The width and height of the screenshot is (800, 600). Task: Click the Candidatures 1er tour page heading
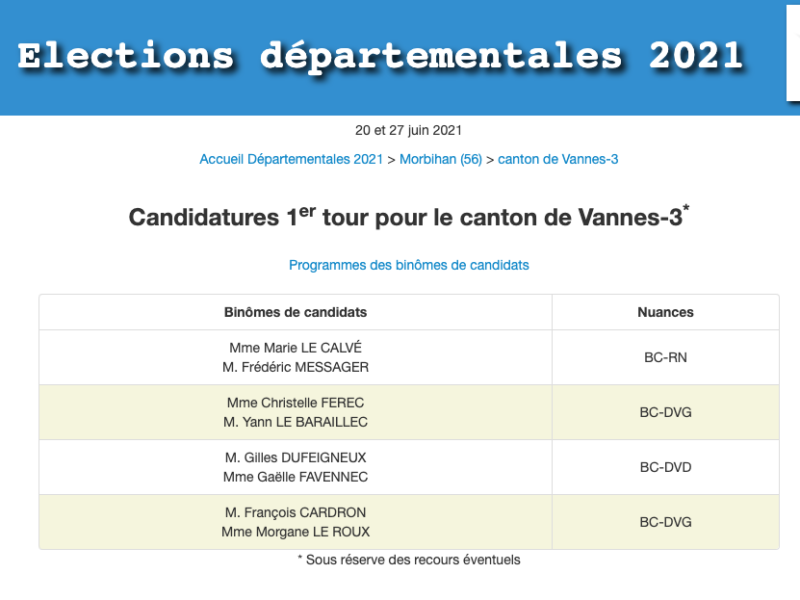[x=409, y=217]
